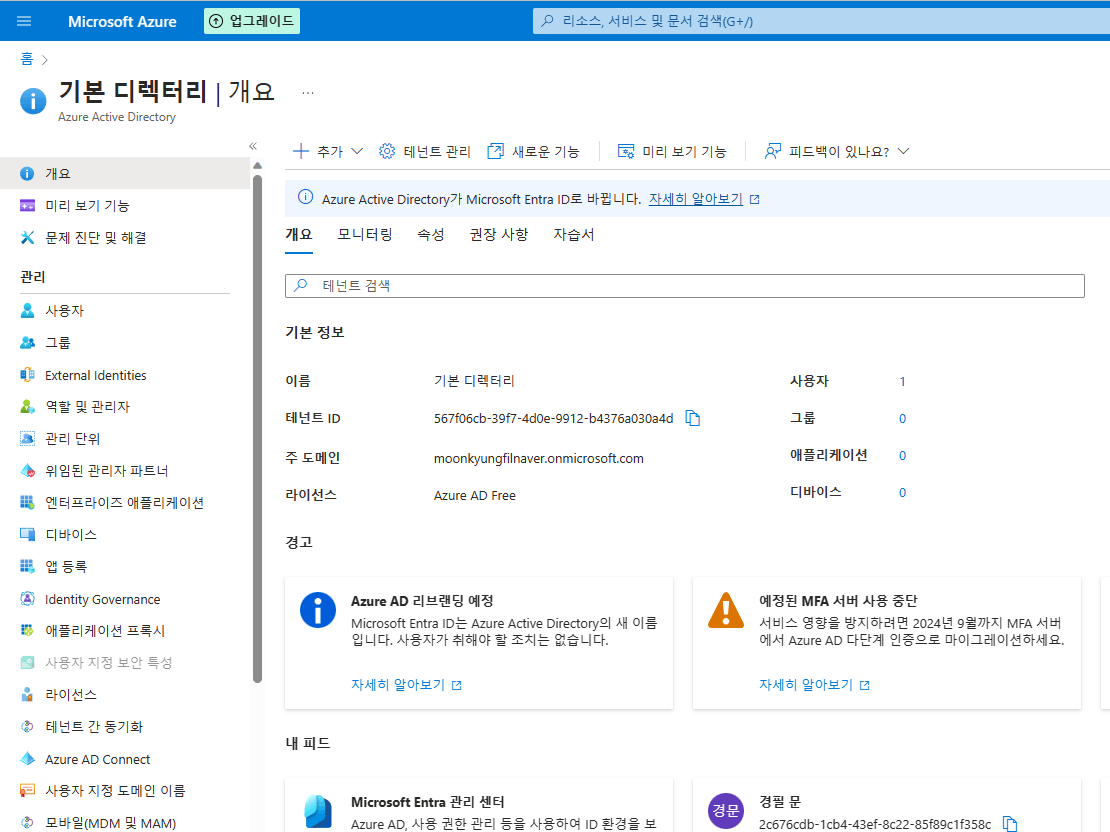Click 테넌트 관리 gear toolbar item

pyautogui.click(x=425, y=152)
